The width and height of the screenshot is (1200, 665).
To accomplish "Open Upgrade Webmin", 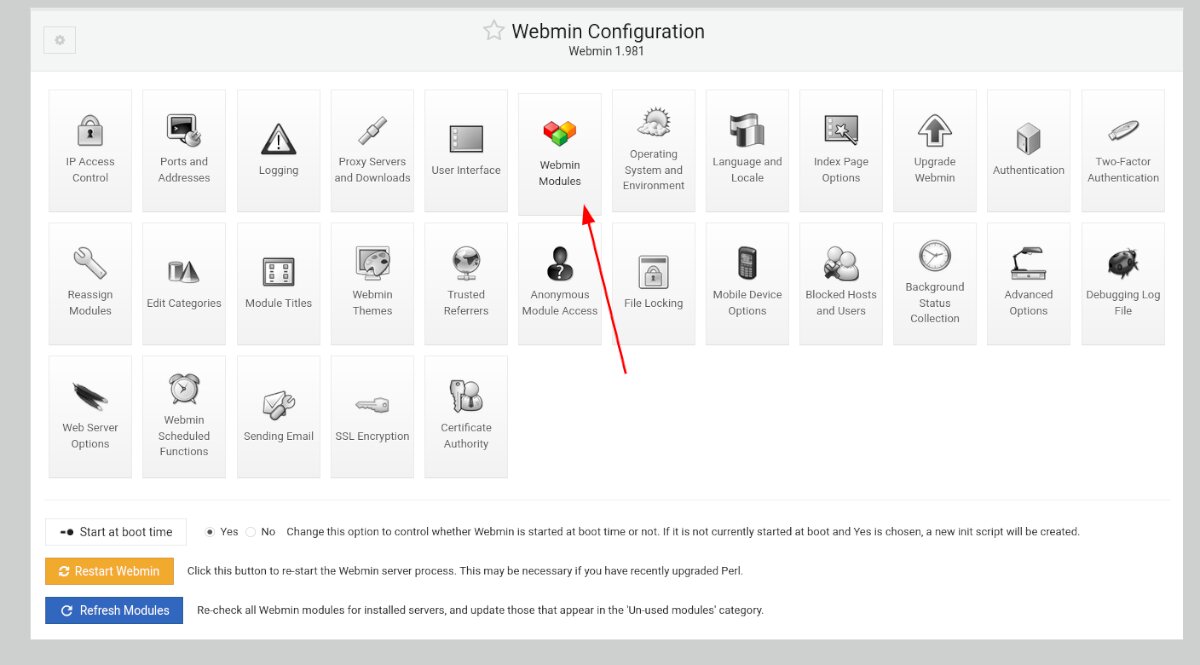I will click(x=935, y=150).
